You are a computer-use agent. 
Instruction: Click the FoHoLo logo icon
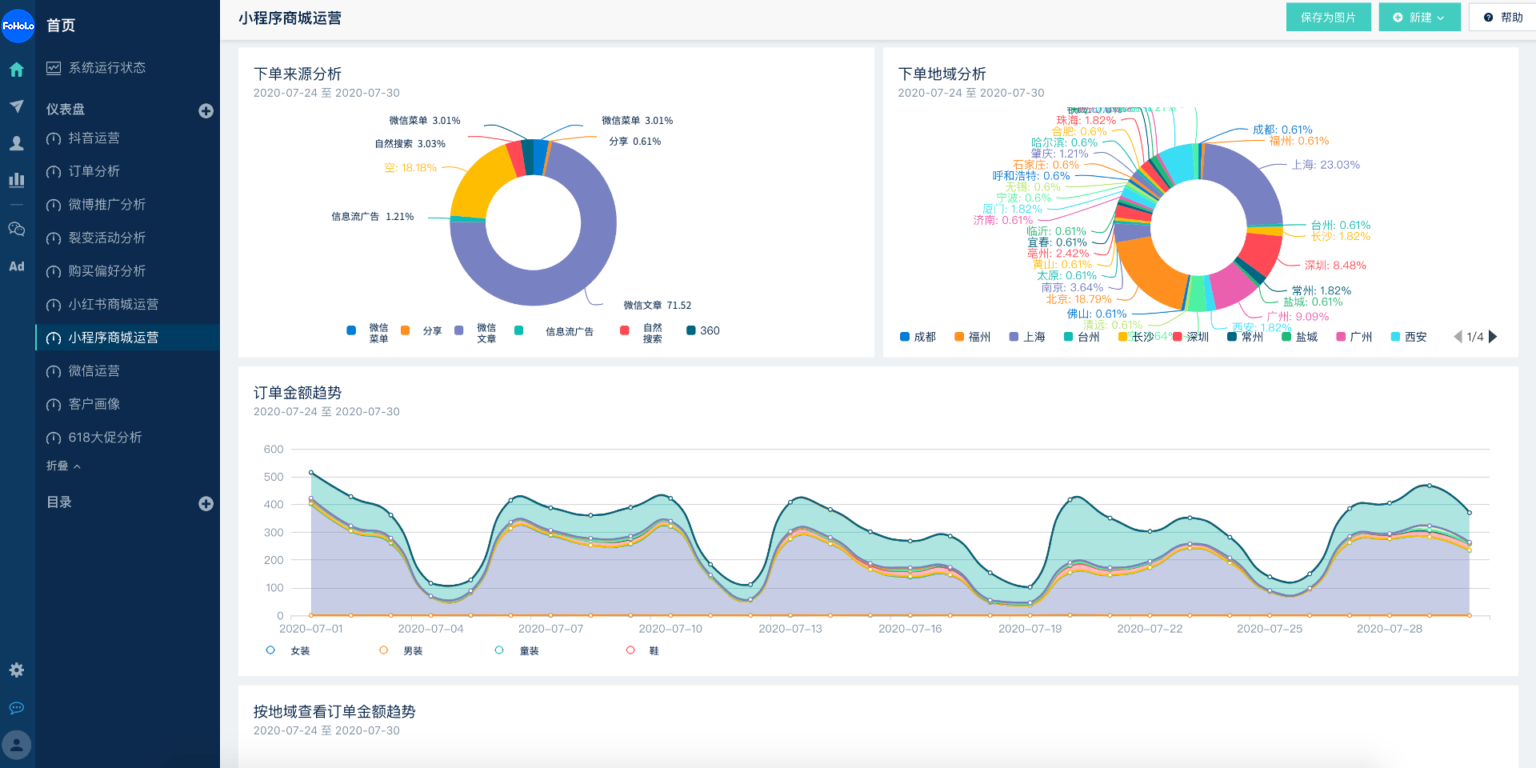(x=17, y=25)
